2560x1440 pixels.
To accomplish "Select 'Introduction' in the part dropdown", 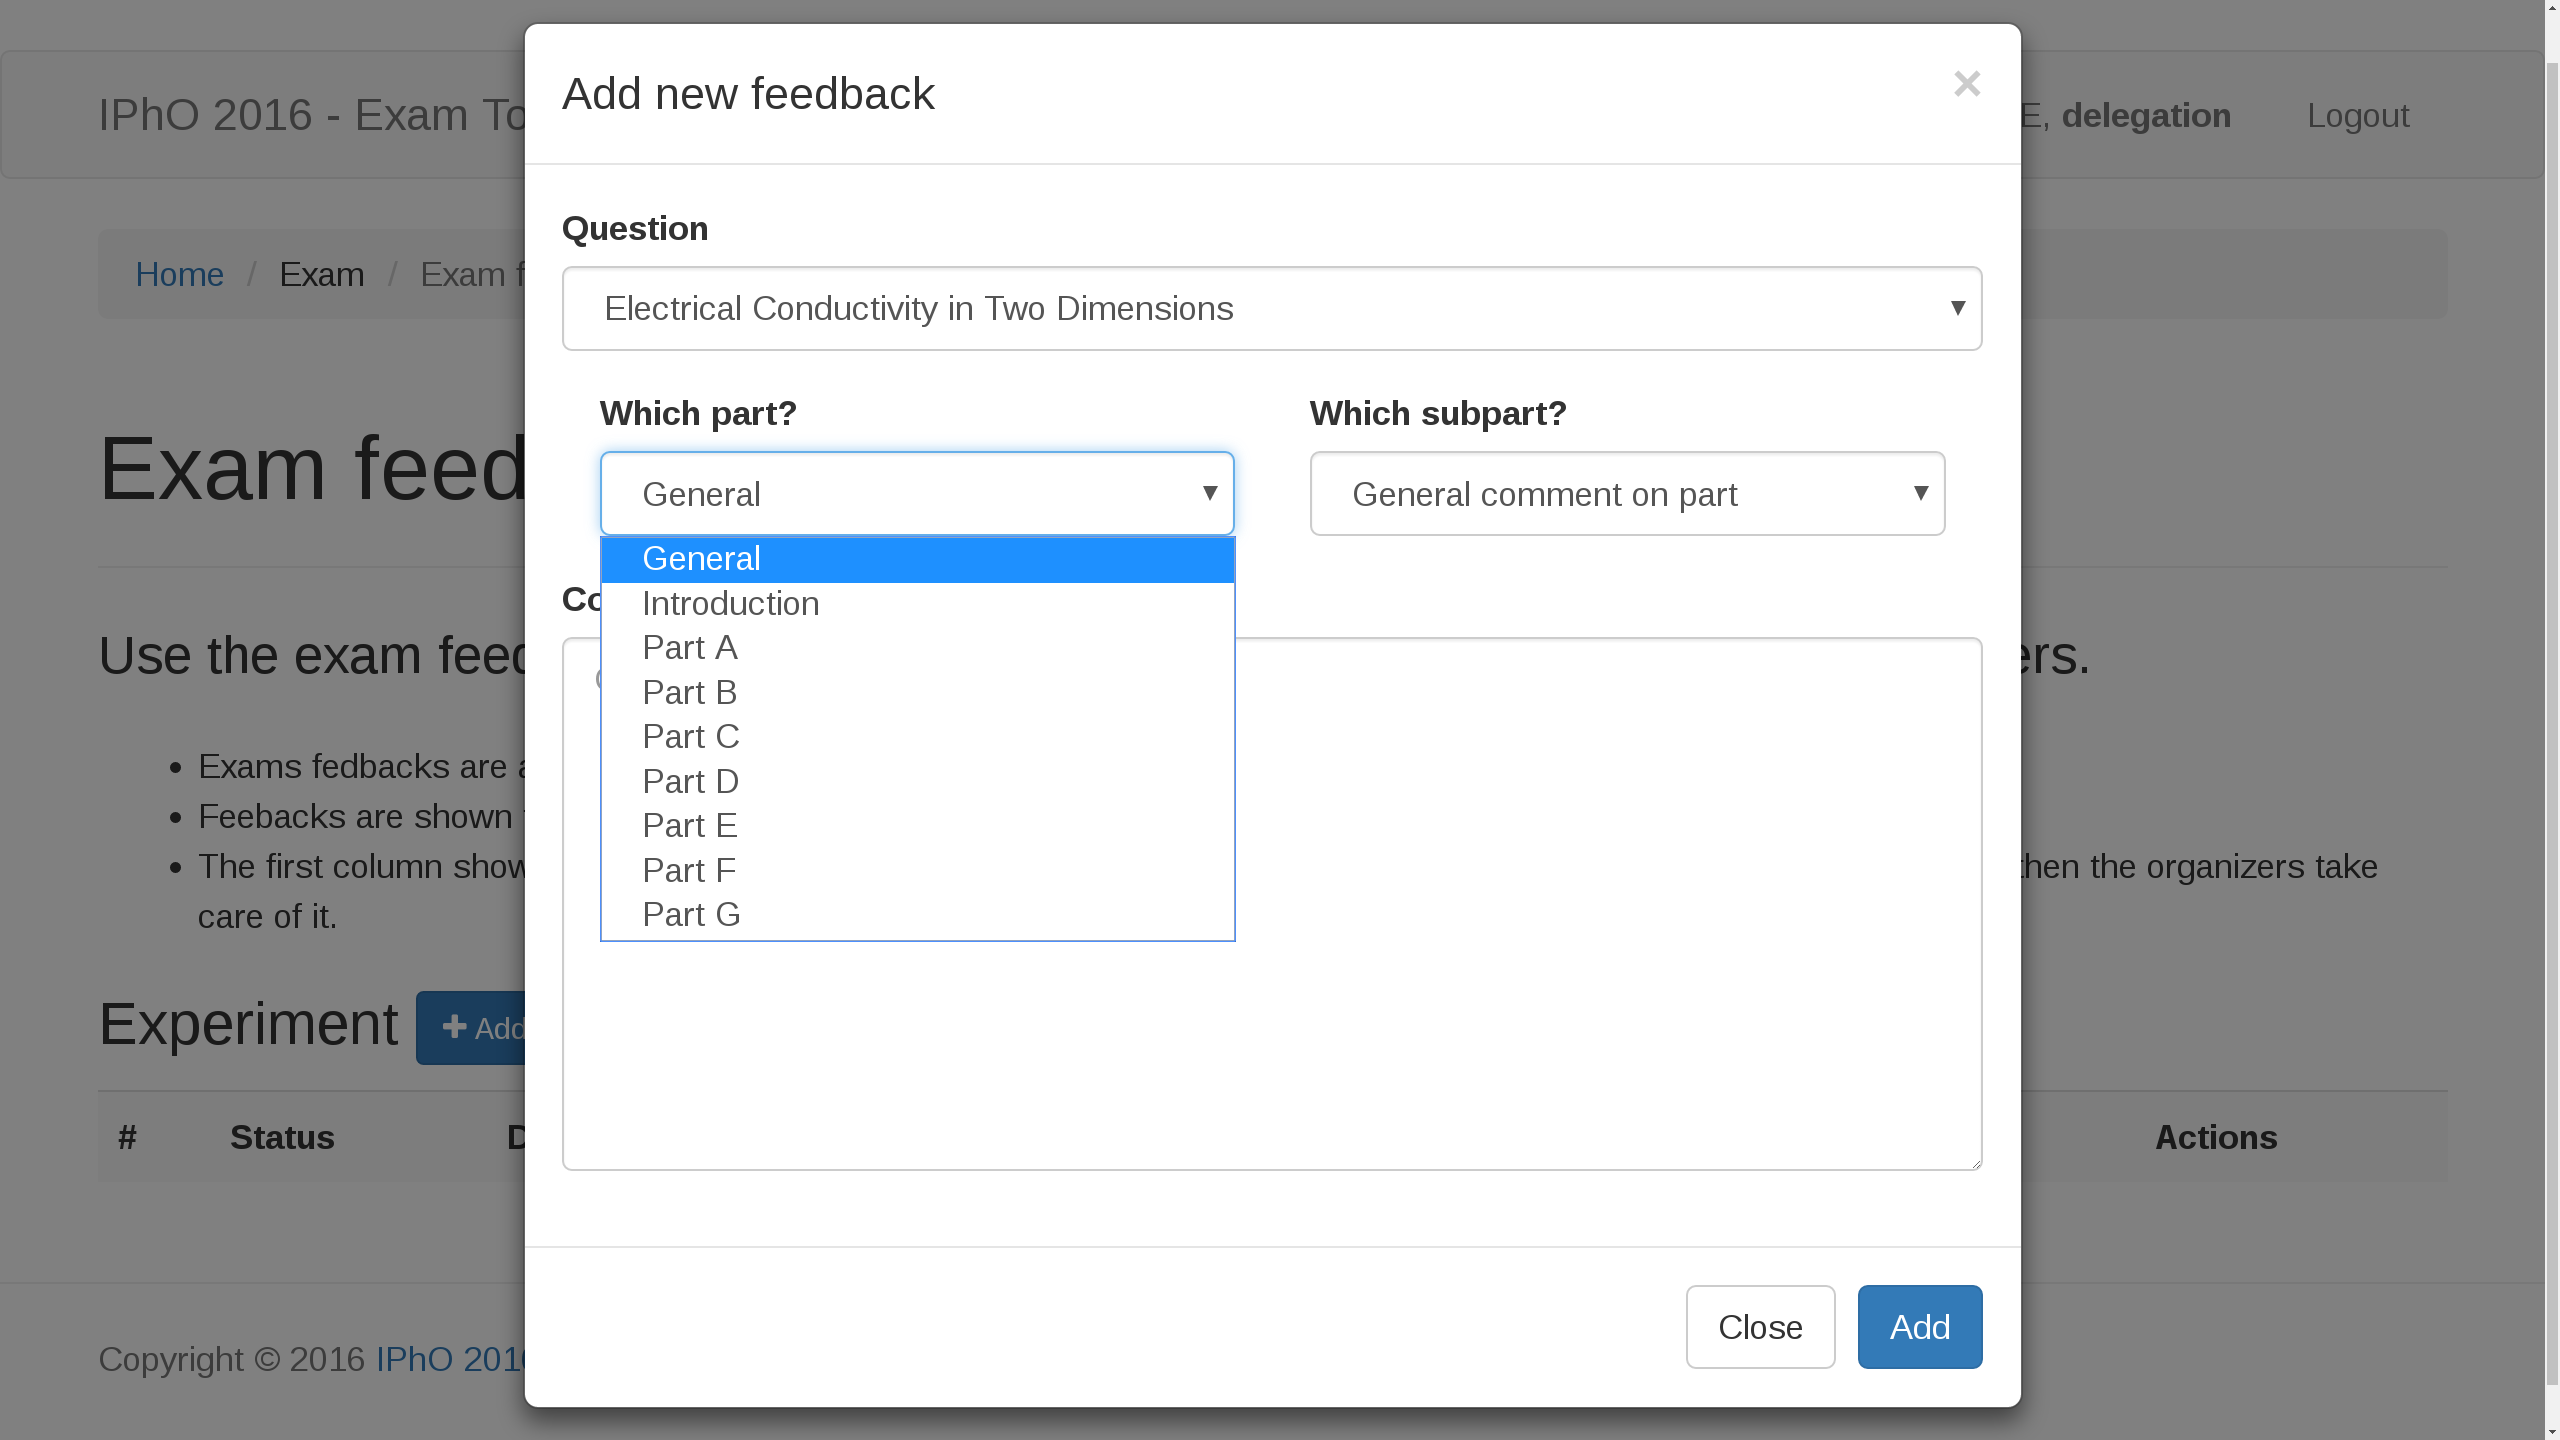I will [x=729, y=602].
